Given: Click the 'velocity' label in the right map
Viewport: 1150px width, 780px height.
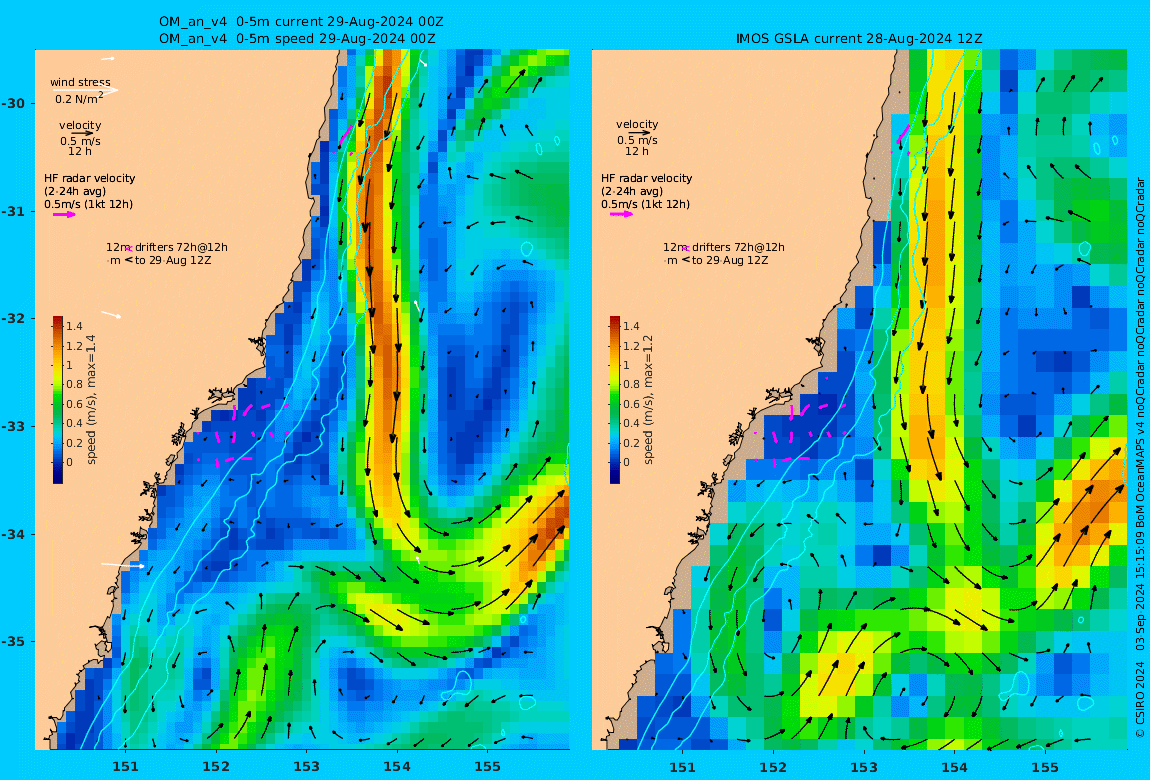Looking at the screenshot, I should pyautogui.click(x=637, y=125).
